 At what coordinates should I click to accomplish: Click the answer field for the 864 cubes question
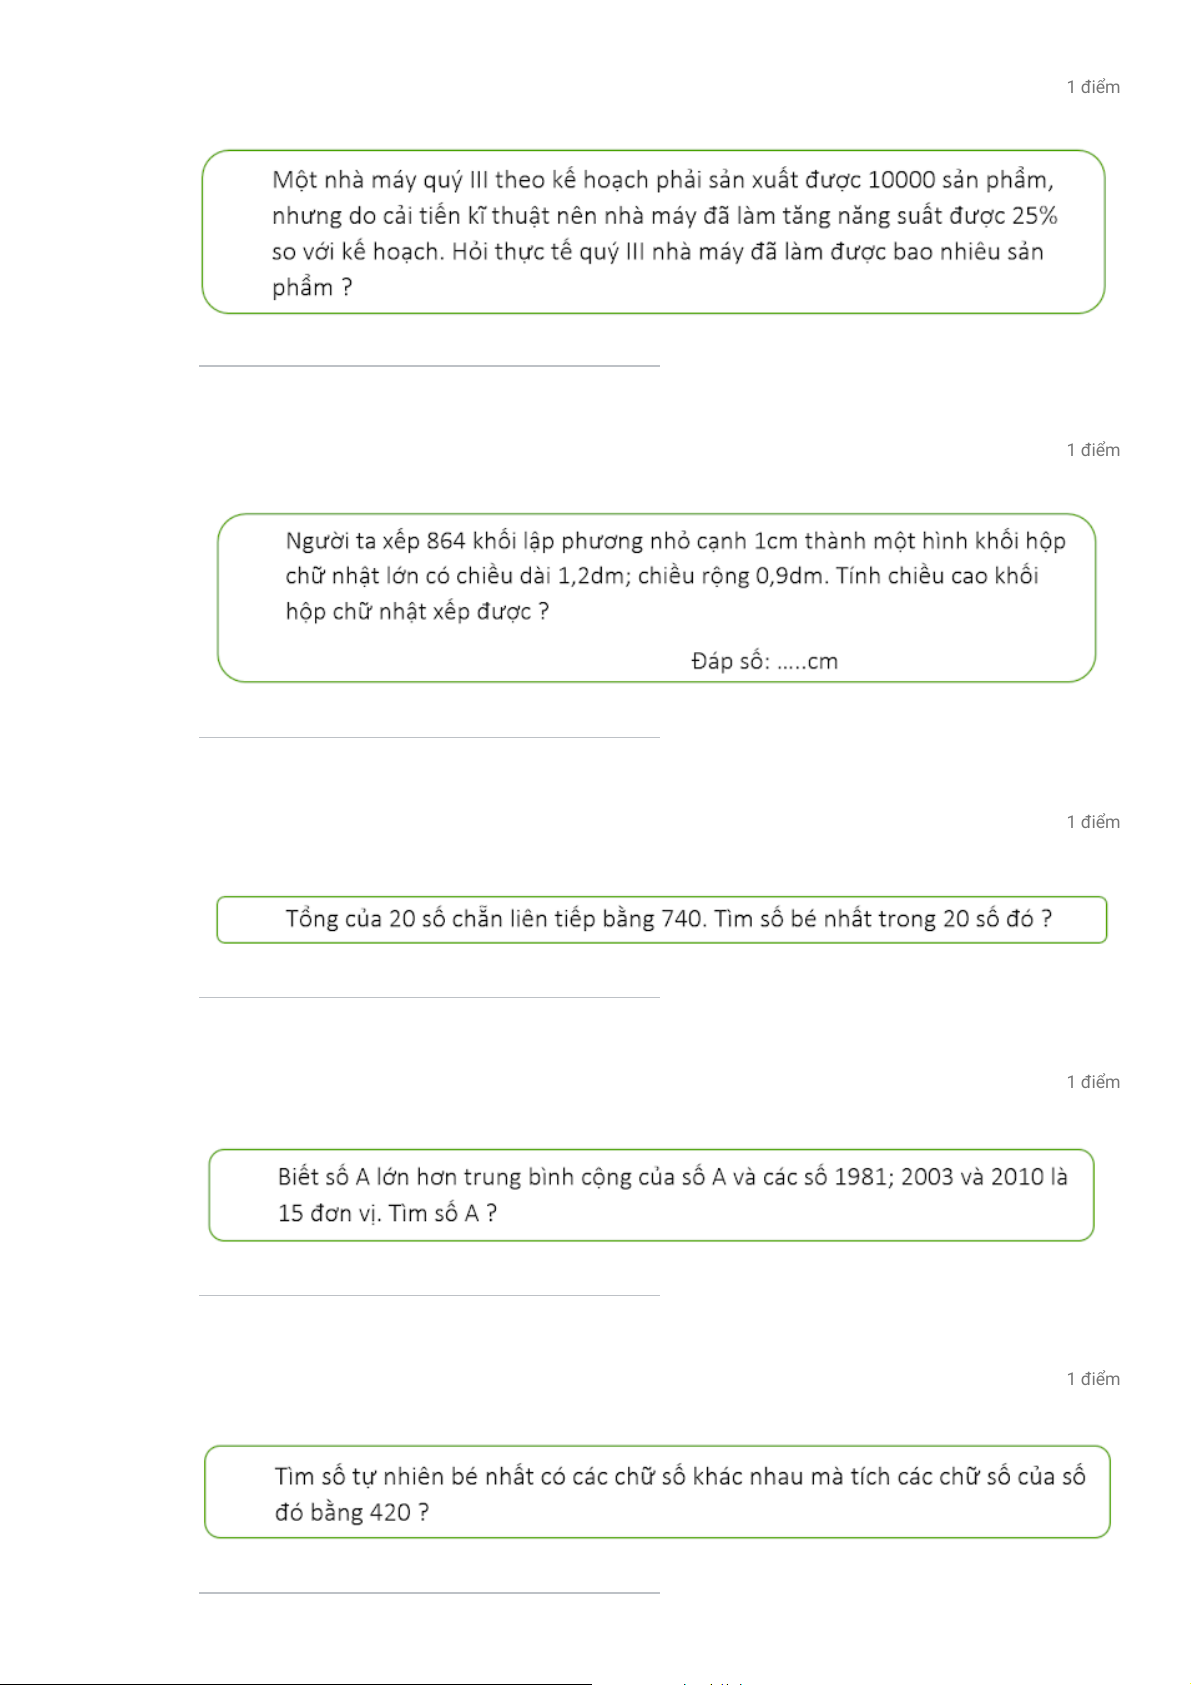tap(429, 727)
